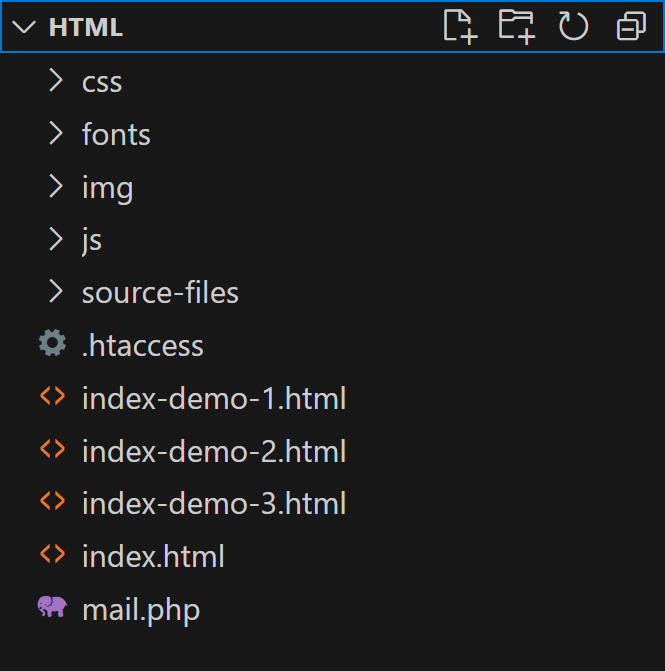Select the img folder name
665x671 pixels.
click(107, 189)
